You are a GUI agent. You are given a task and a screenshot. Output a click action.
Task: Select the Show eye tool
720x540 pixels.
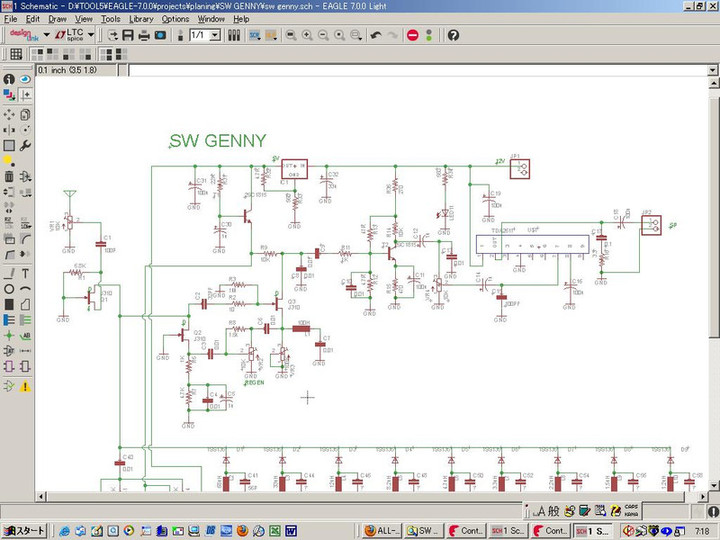[x=26, y=79]
